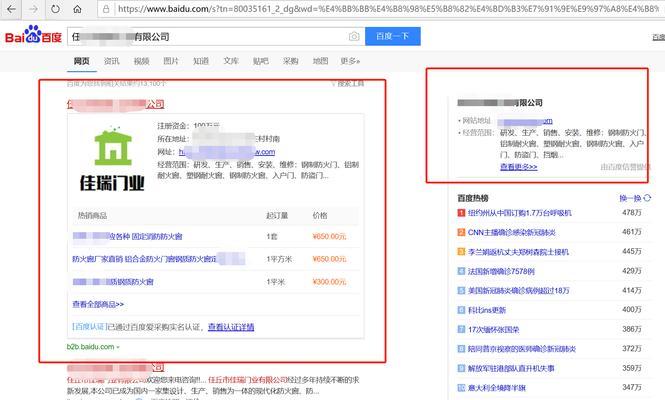Open hot item 纽约州从中国订购1.7万台呼吸机
Image resolution: width=665 pixels, height=400 pixels.
coord(520,213)
